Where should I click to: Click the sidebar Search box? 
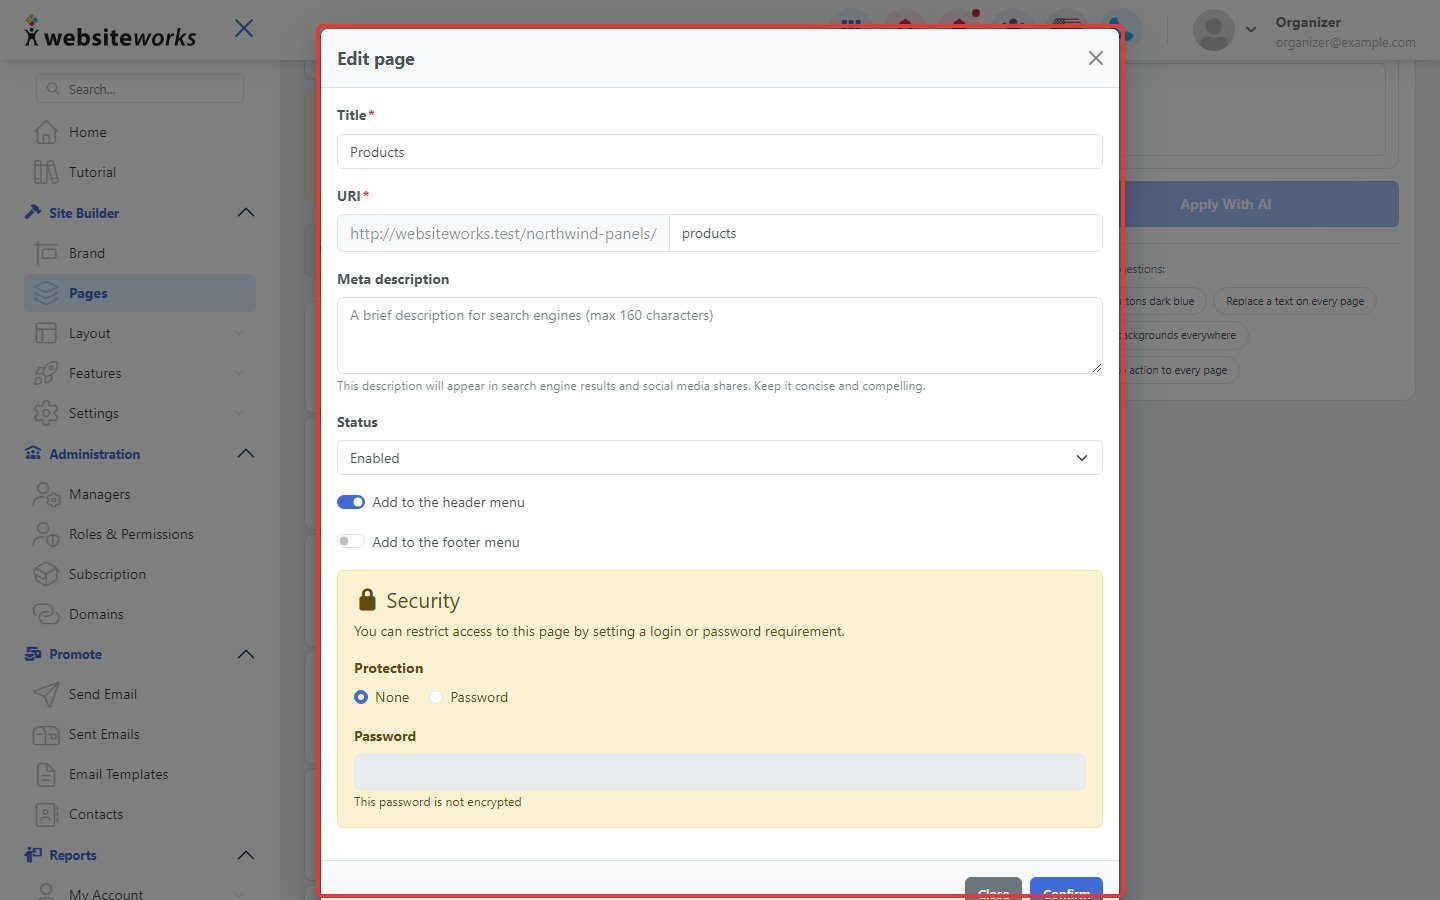click(140, 89)
